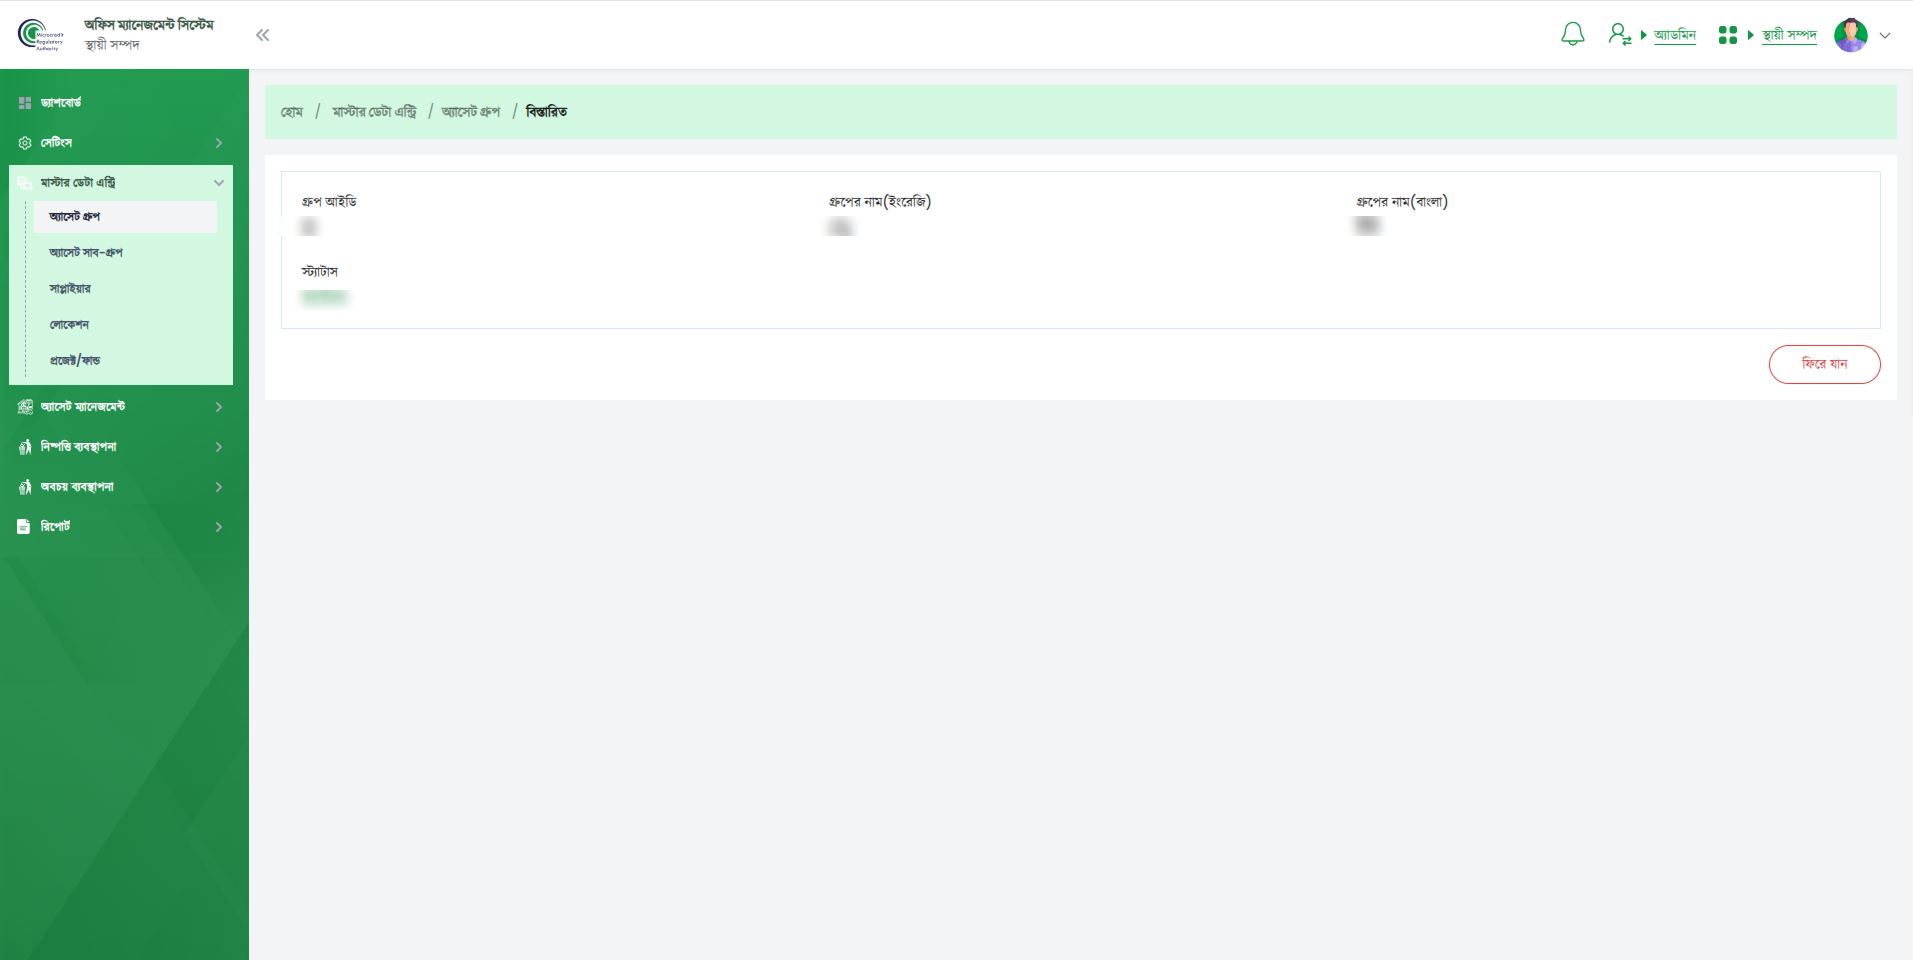Click the স্থায়ী সম্পদ header link
Viewport: 1913px width, 960px height.
[x=1789, y=35]
